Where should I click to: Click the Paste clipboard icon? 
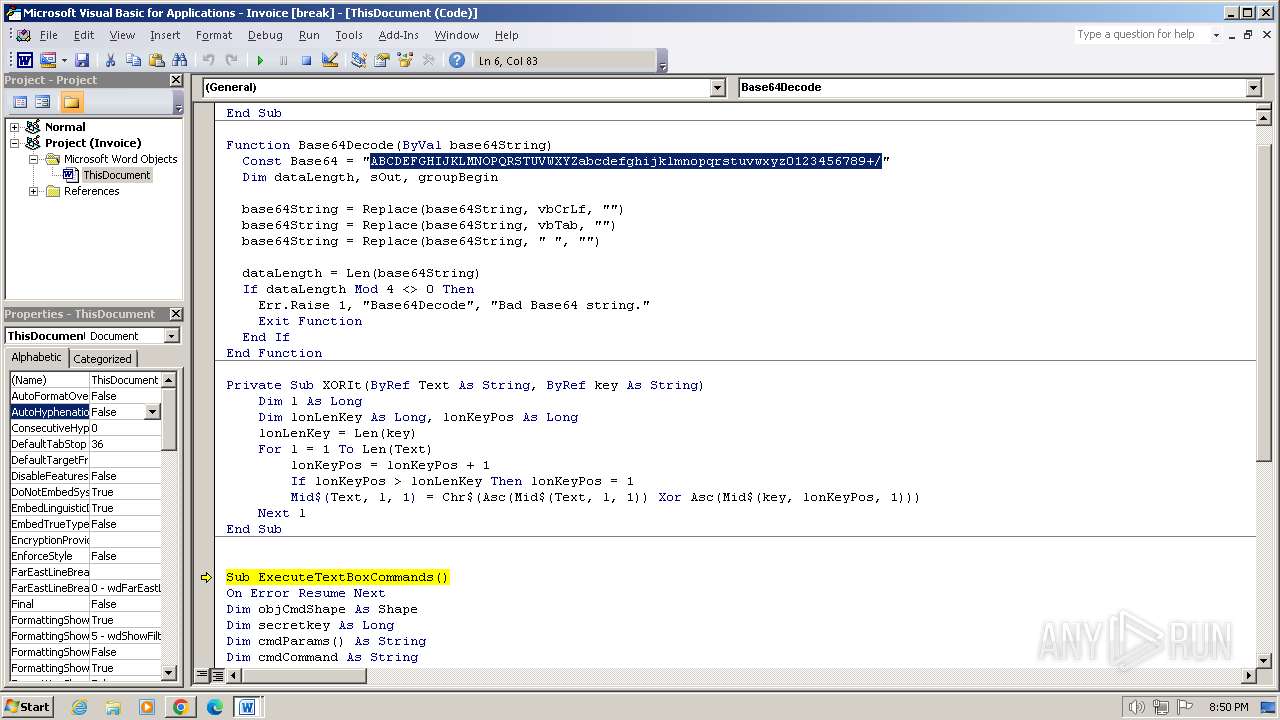coord(156,61)
